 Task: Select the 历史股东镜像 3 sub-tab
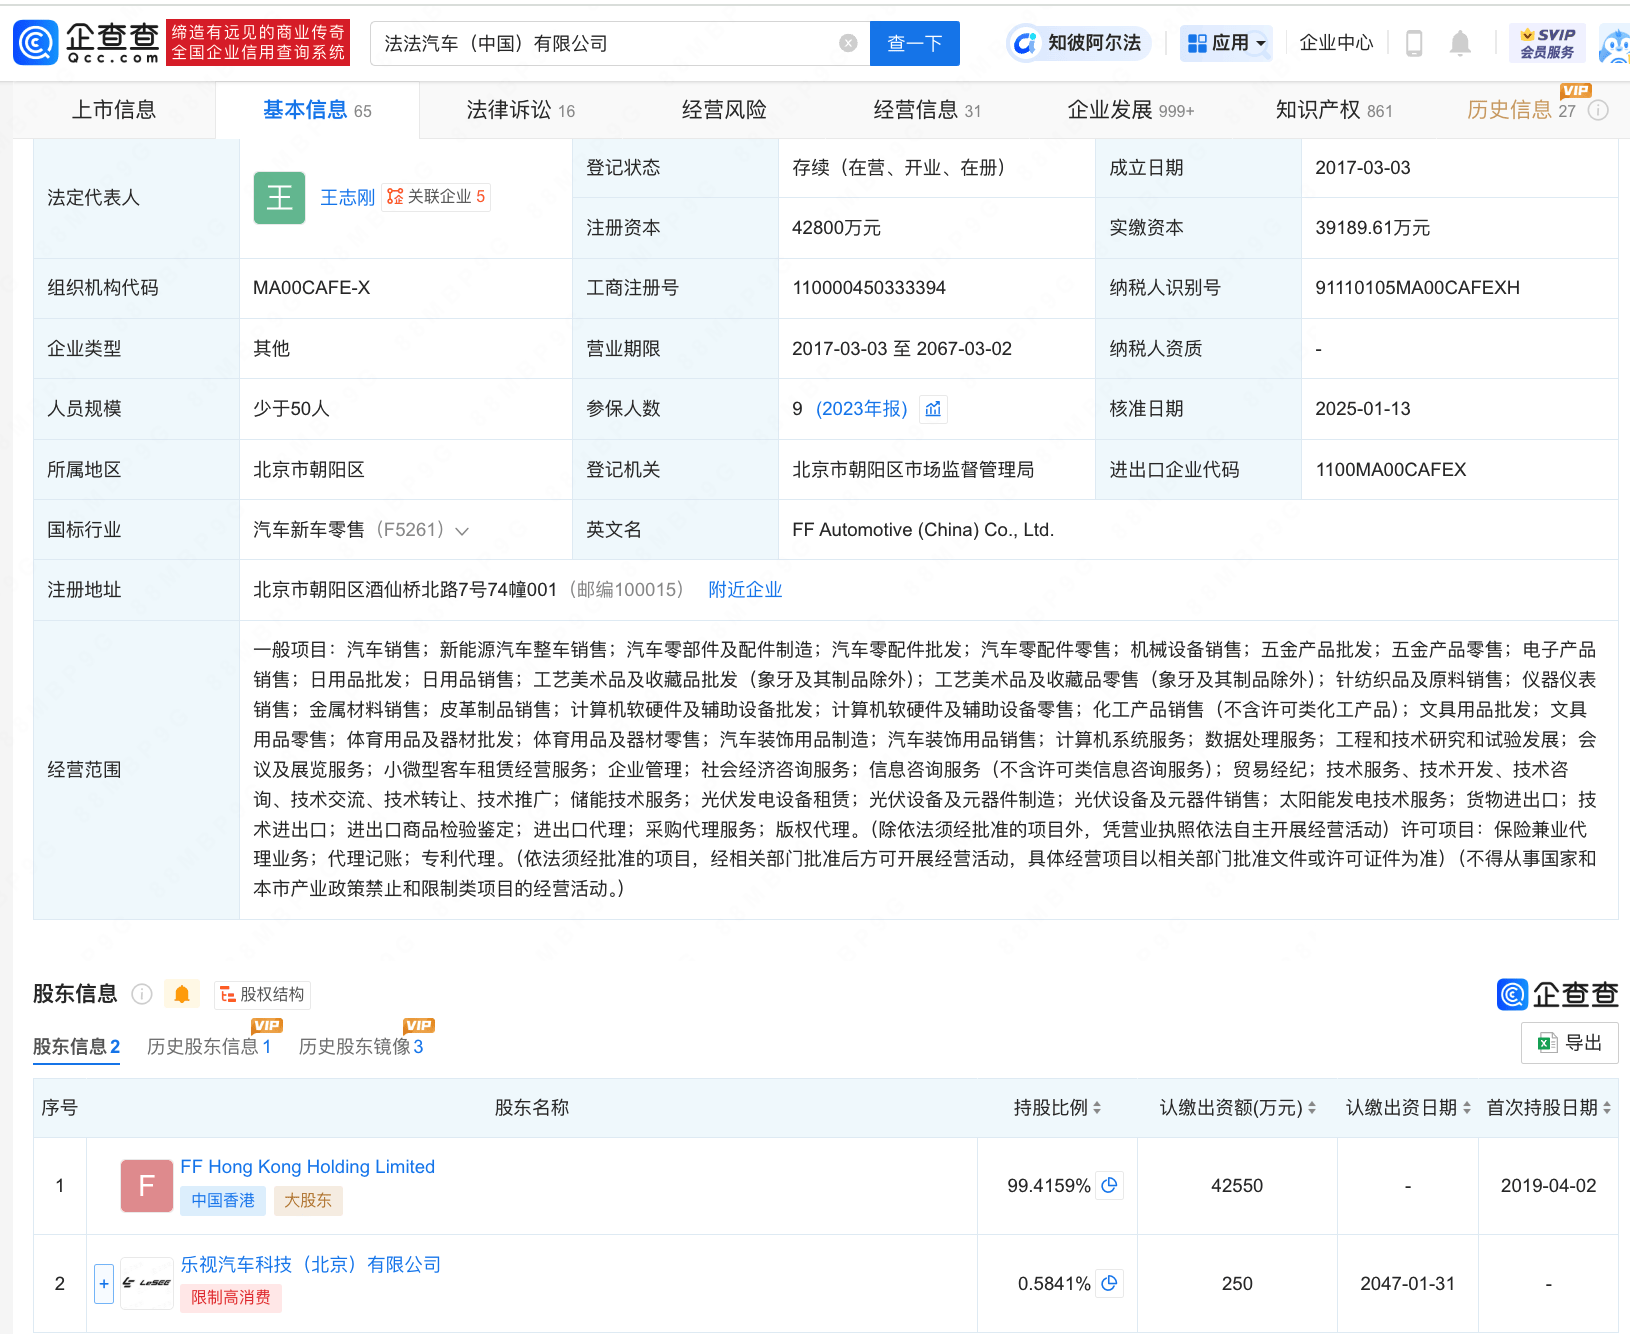[361, 1047]
